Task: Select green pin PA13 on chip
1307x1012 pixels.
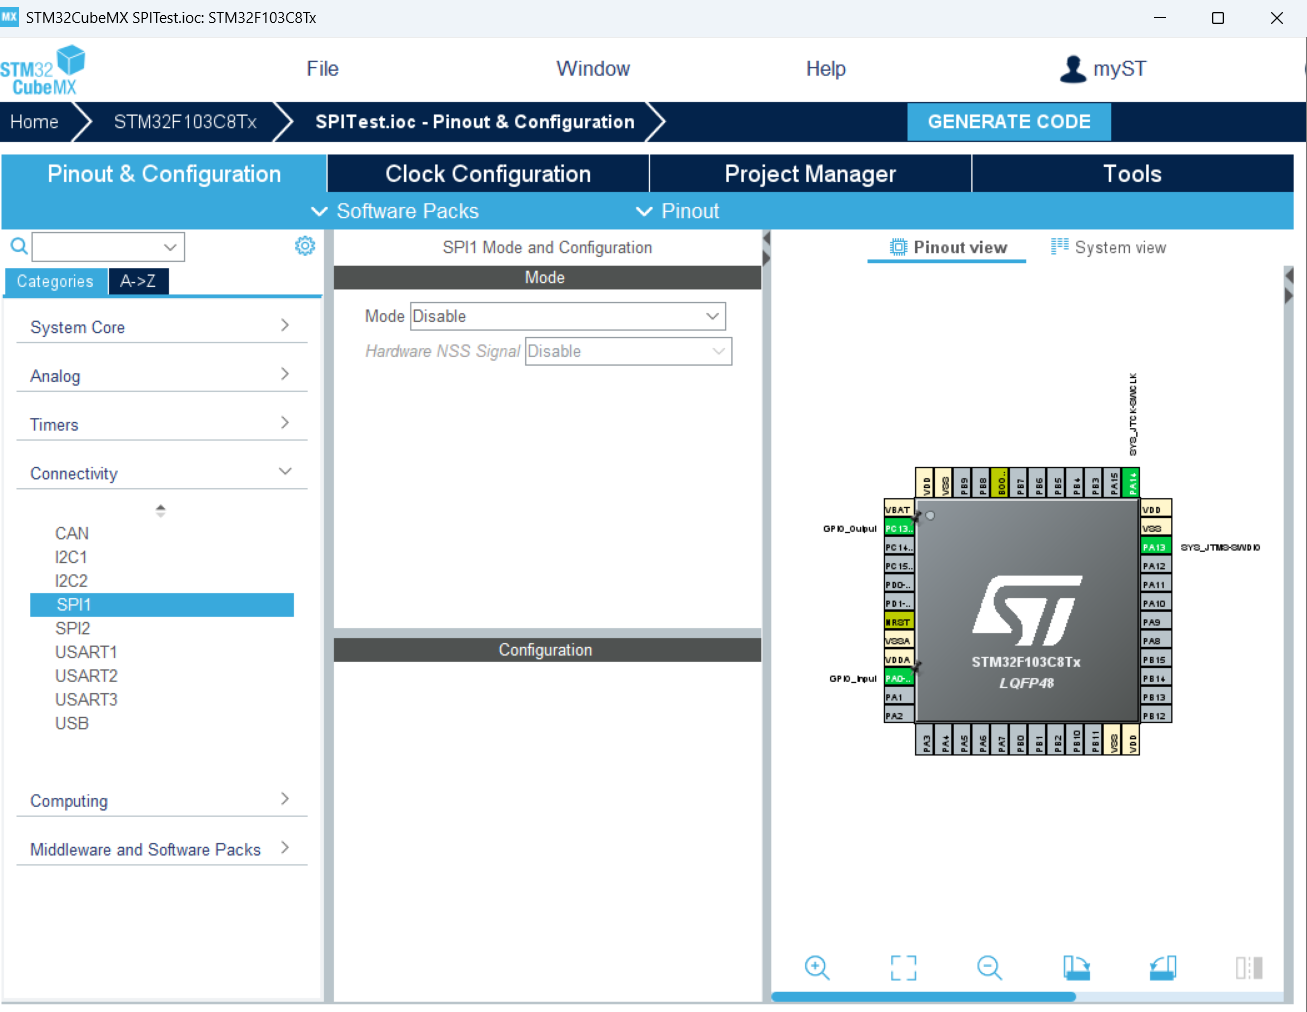Action: [x=1156, y=547]
